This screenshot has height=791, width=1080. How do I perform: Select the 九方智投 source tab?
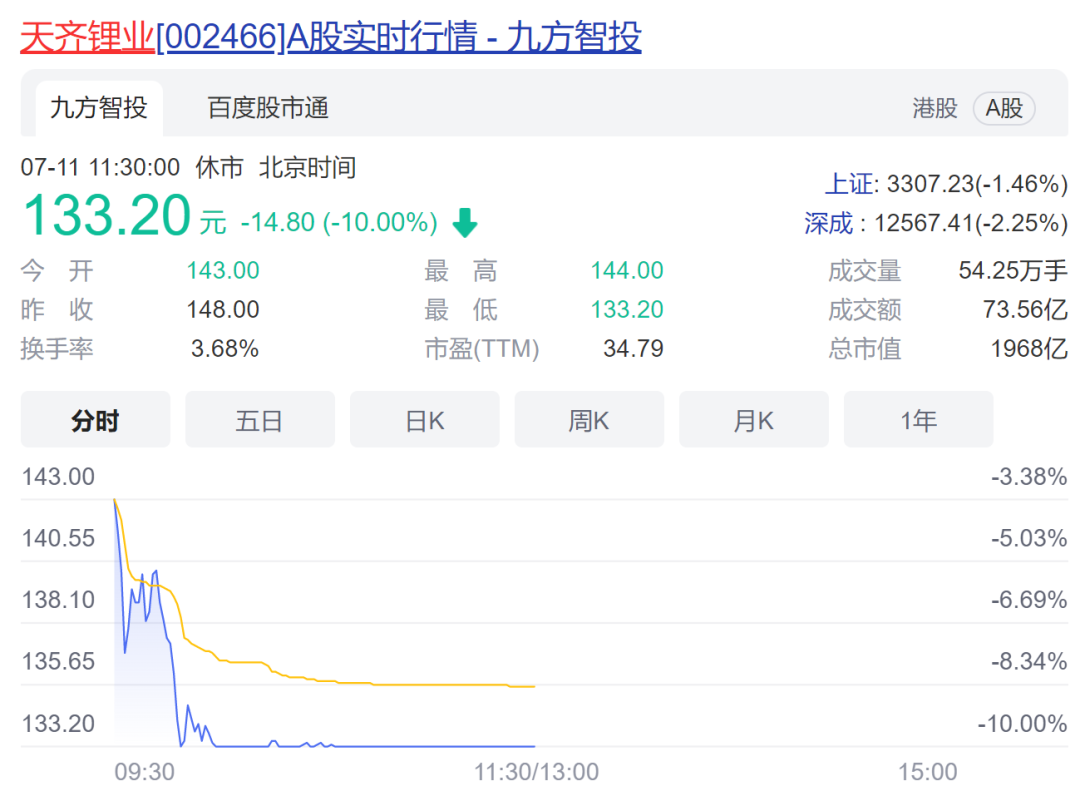pos(98,108)
